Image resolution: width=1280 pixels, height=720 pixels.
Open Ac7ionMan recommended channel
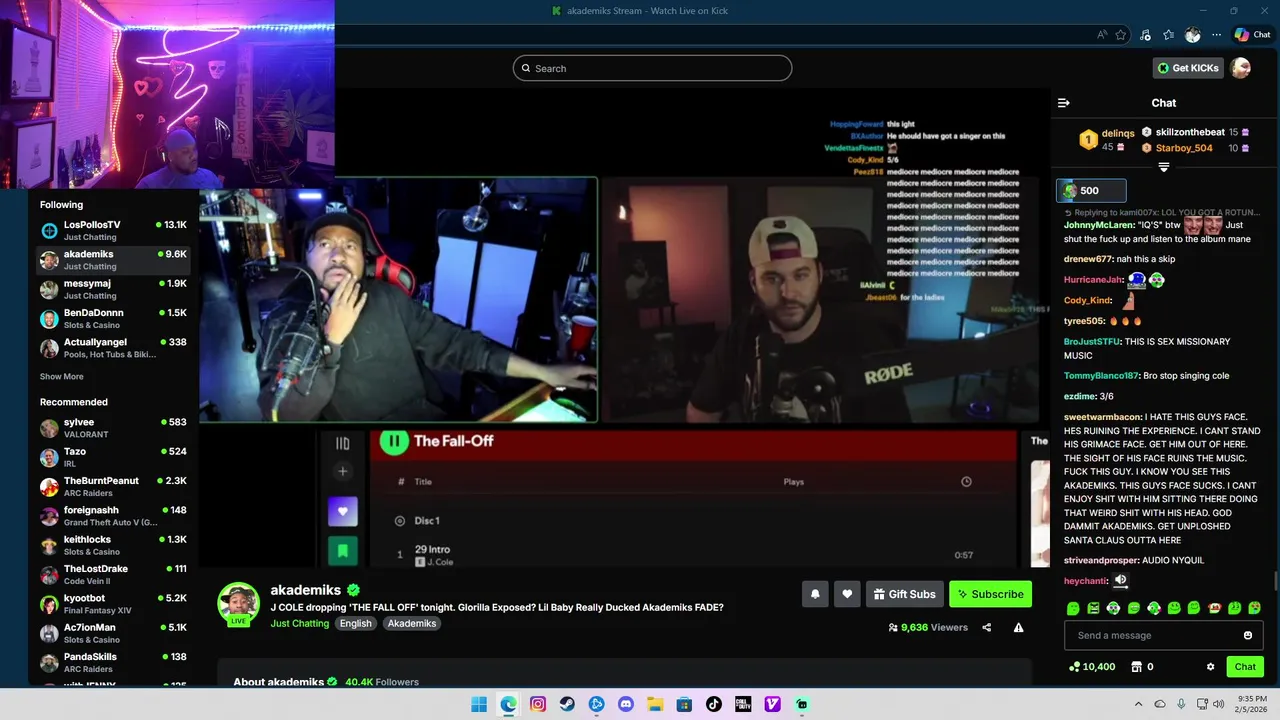click(x=112, y=633)
